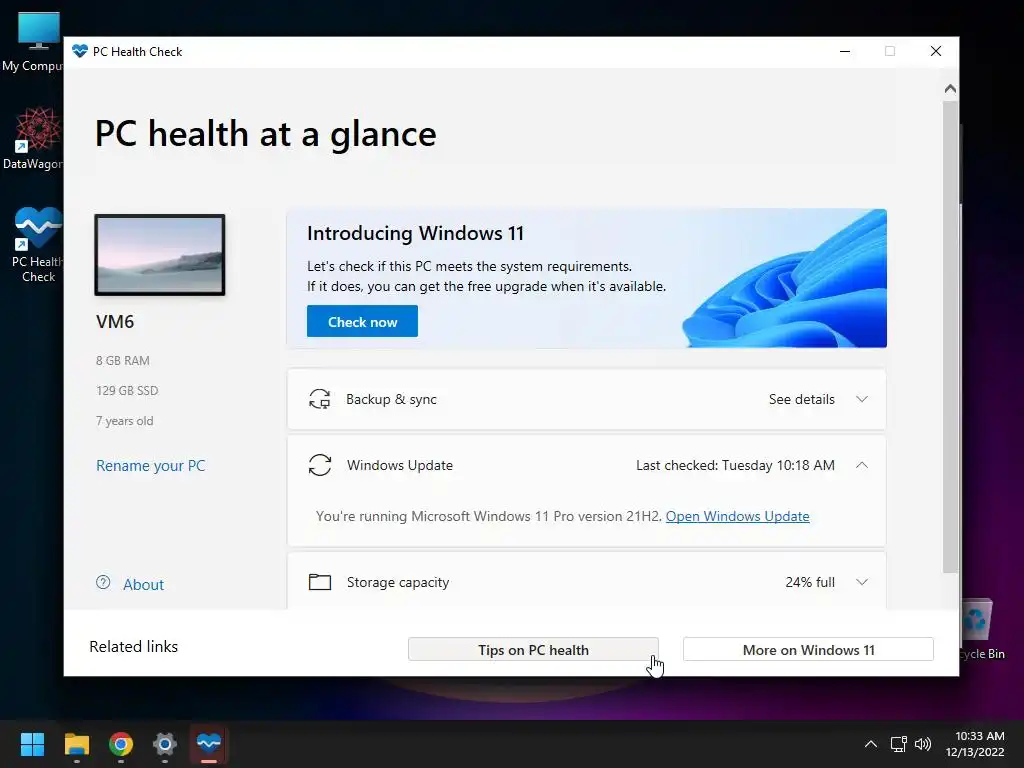Open the My Computer desktop icon
Image resolution: width=1024 pixels, height=768 pixels.
coord(37,41)
